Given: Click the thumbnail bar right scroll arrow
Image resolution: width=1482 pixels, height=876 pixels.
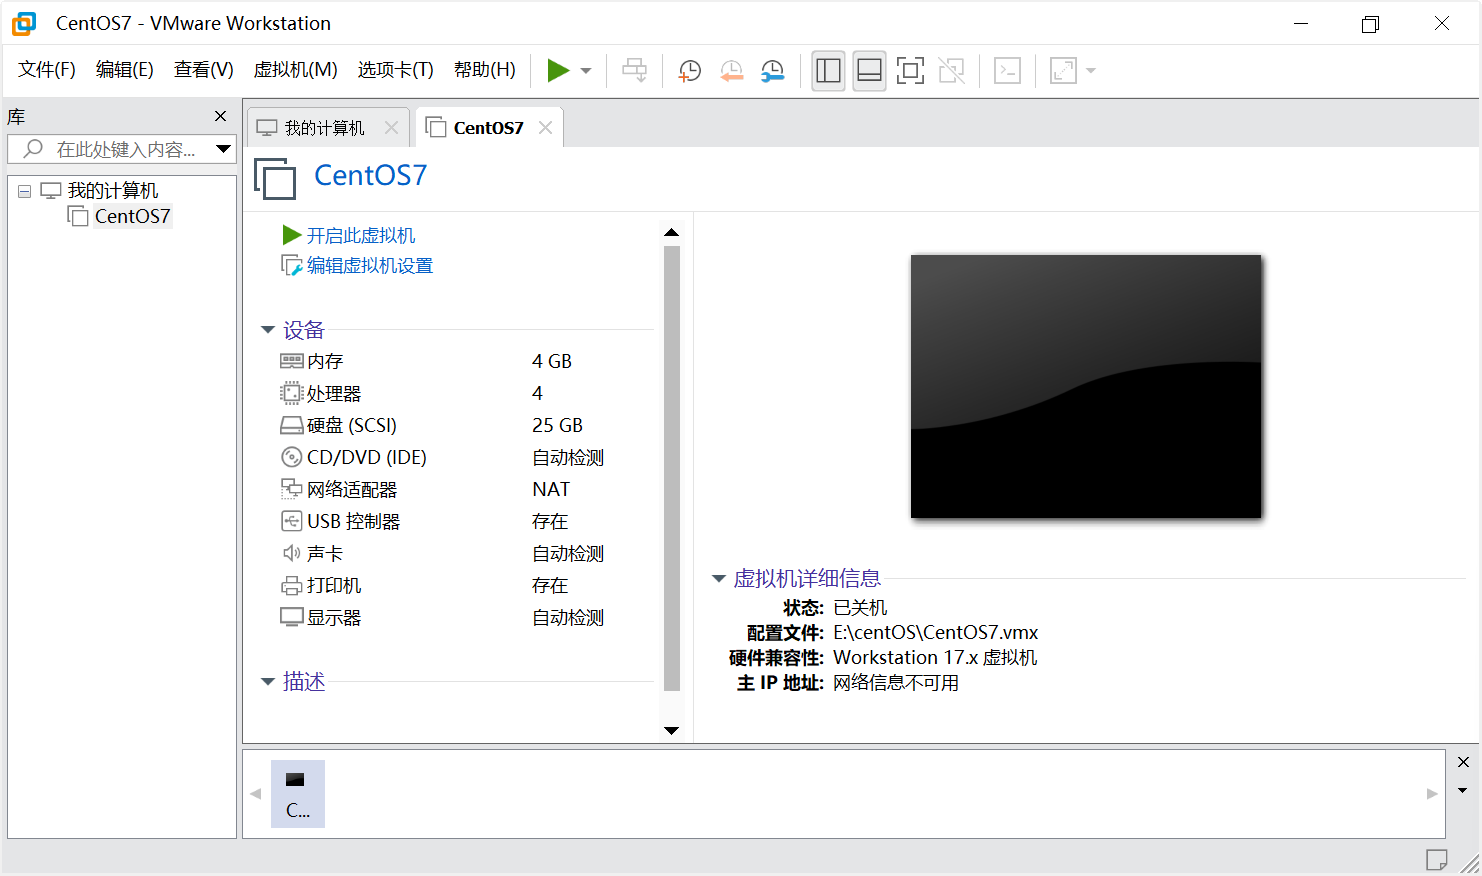Looking at the screenshot, I should [1432, 794].
